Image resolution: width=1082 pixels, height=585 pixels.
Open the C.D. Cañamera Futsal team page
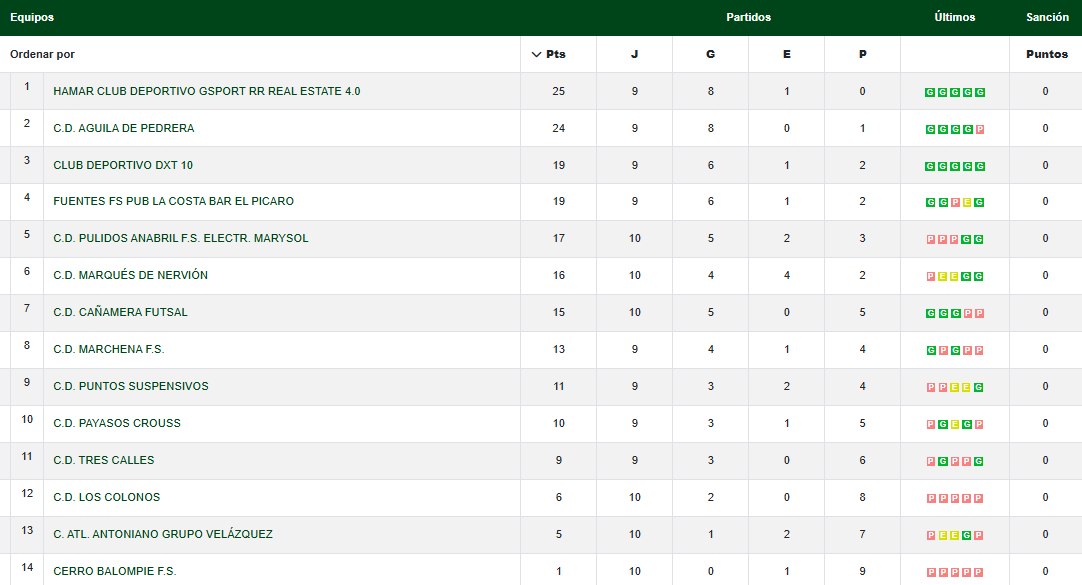coord(120,312)
